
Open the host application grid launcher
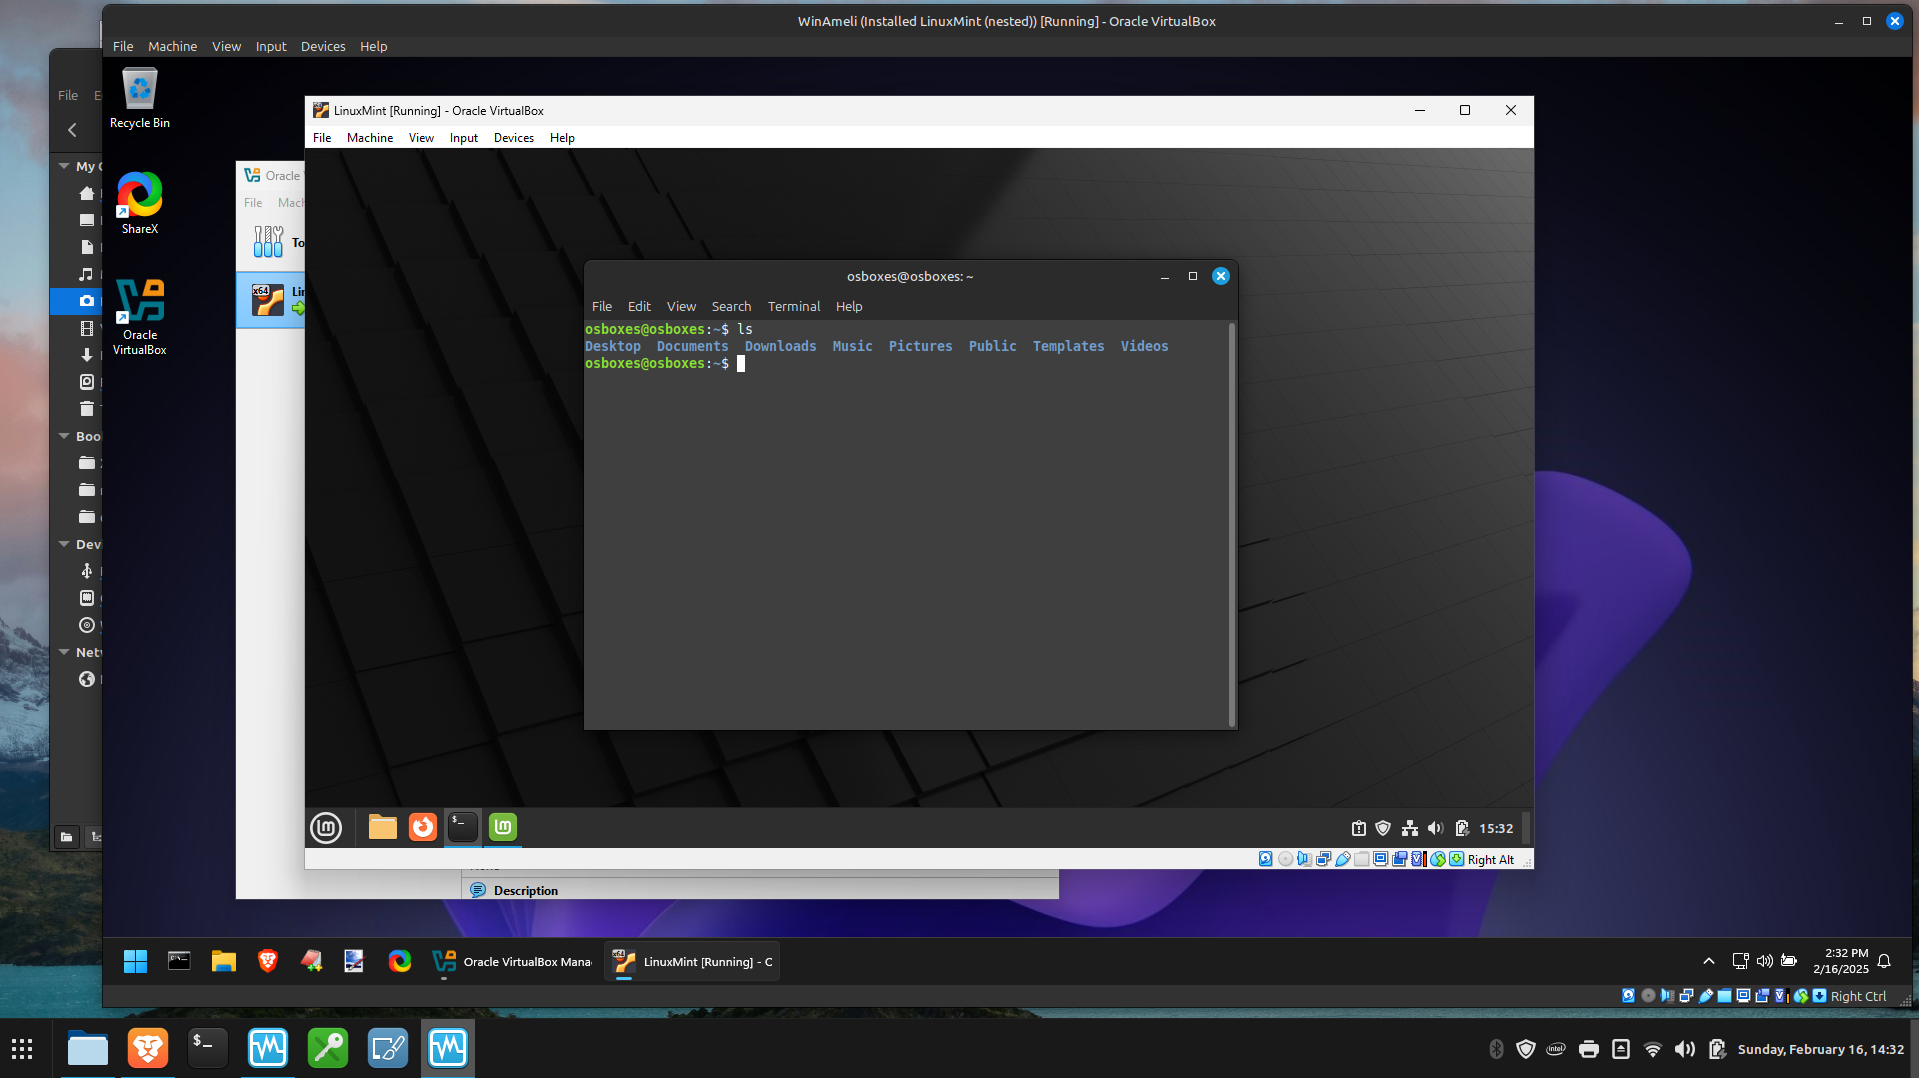point(22,1049)
